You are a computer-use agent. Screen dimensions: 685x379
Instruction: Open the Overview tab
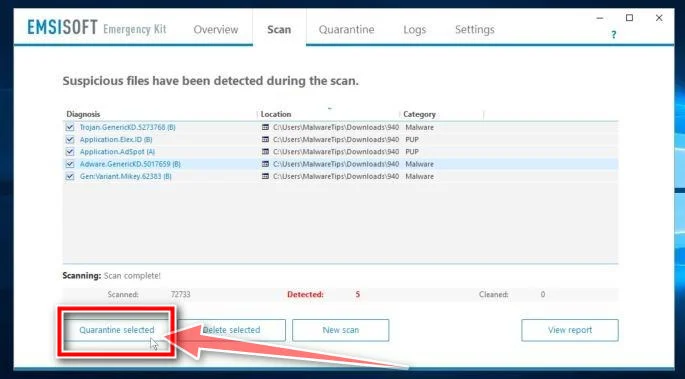tap(215, 30)
